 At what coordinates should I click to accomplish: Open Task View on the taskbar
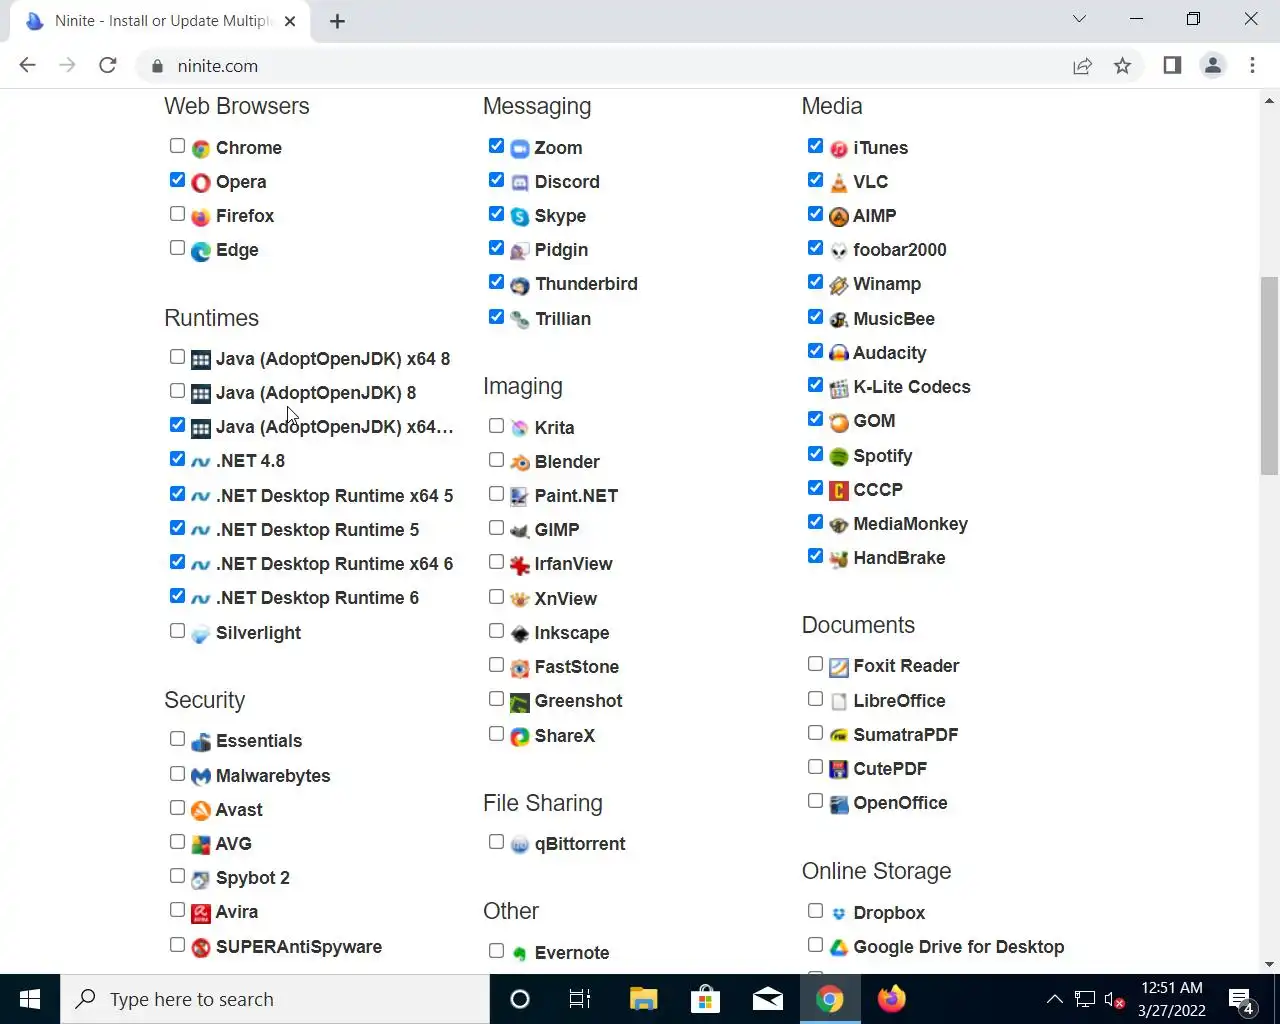point(580,999)
